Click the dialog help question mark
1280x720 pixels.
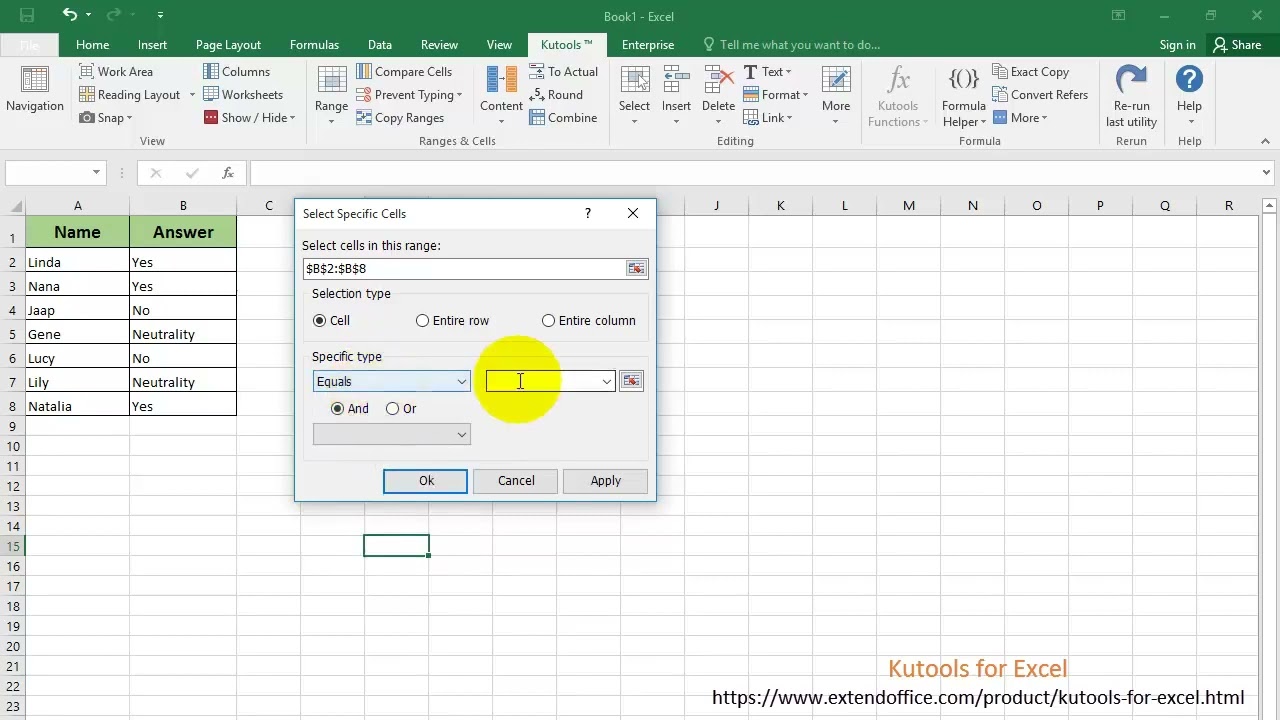pyautogui.click(x=587, y=213)
